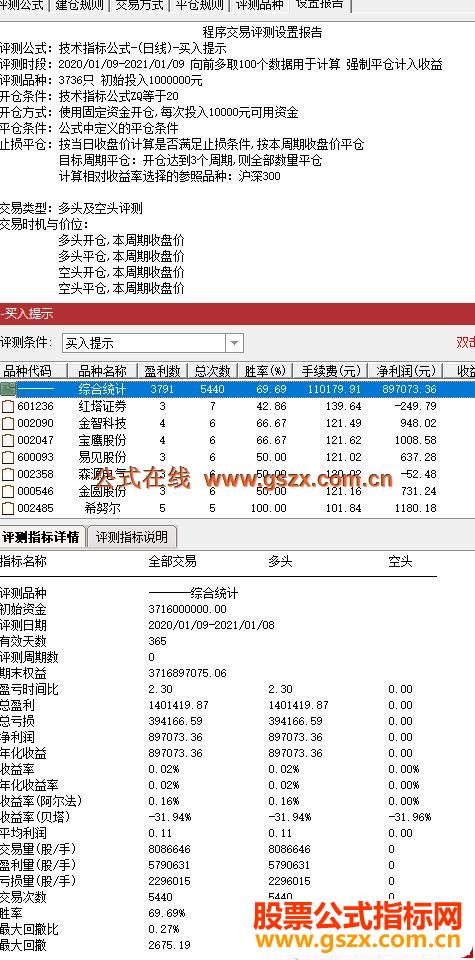Click the file icon beside 002358
The image size is (475, 960).
point(7,474)
